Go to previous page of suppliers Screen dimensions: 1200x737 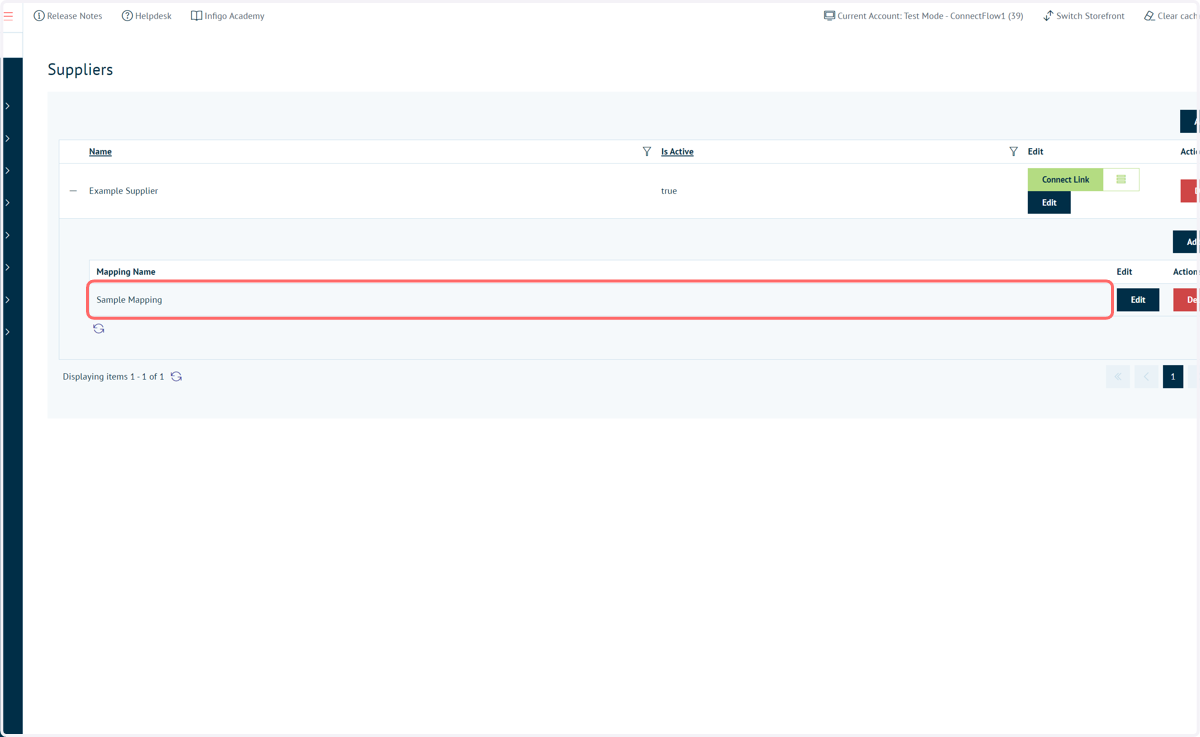click(x=1146, y=377)
